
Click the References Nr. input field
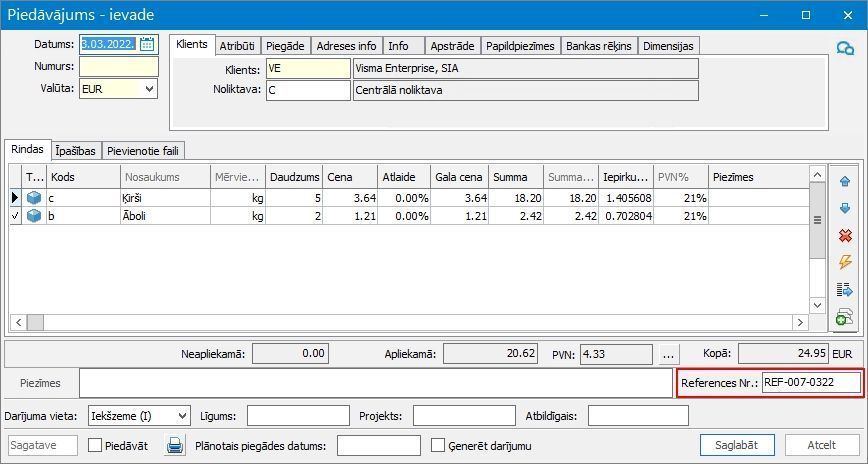click(811, 382)
